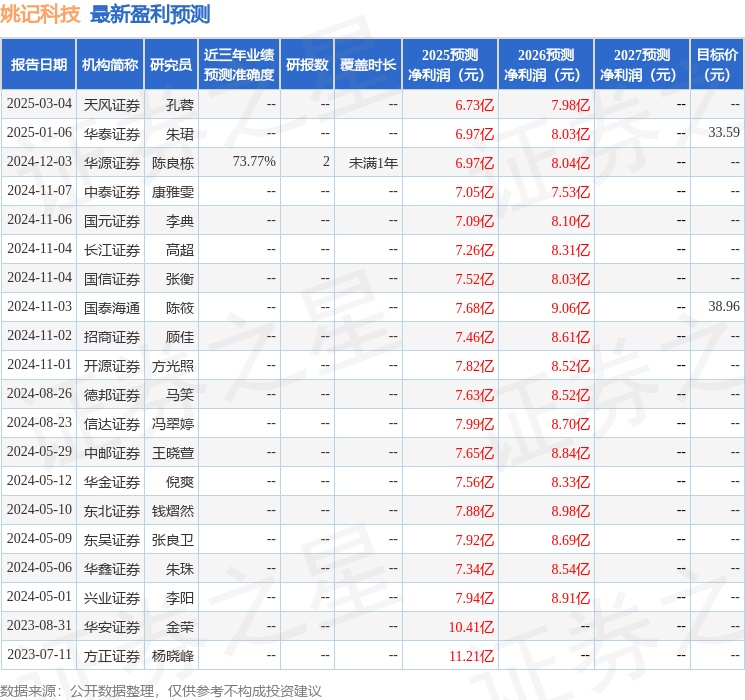Click the 9.06亿 forecast for 2026
The image size is (745, 700).
(x=570, y=307)
